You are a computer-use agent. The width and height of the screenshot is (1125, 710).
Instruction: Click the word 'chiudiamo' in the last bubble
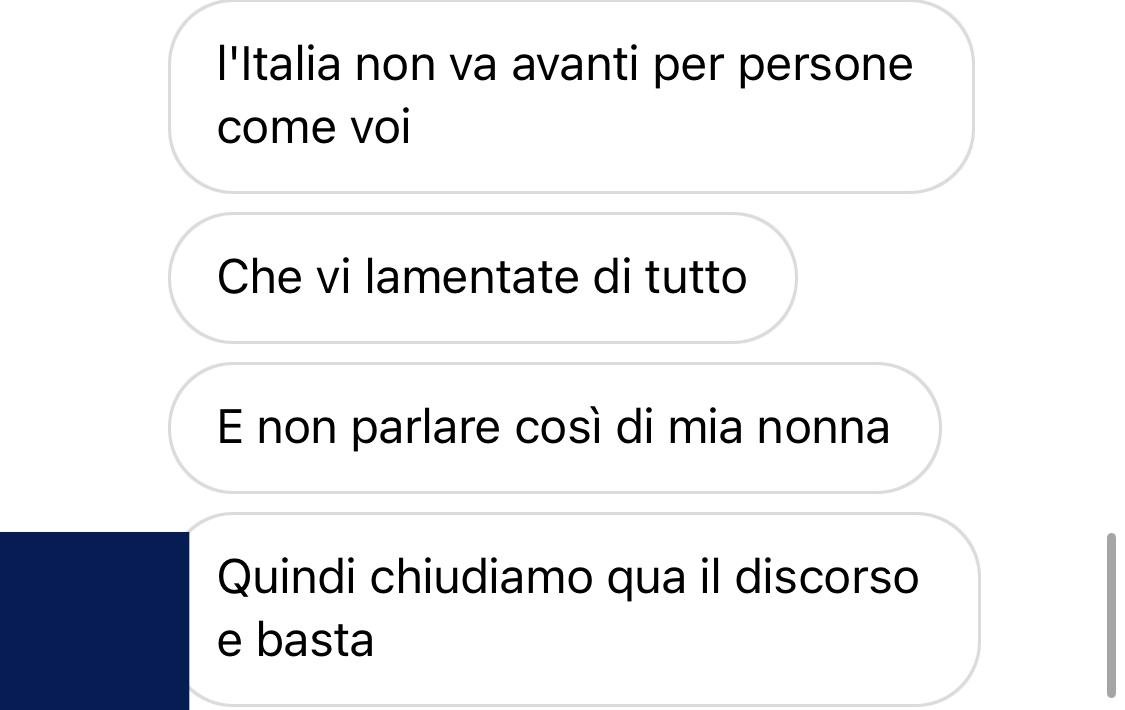tap(481, 577)
